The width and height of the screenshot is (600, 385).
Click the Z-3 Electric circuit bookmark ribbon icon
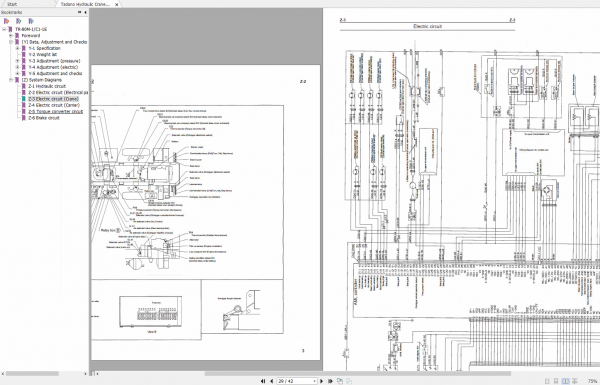pos(24,99)
